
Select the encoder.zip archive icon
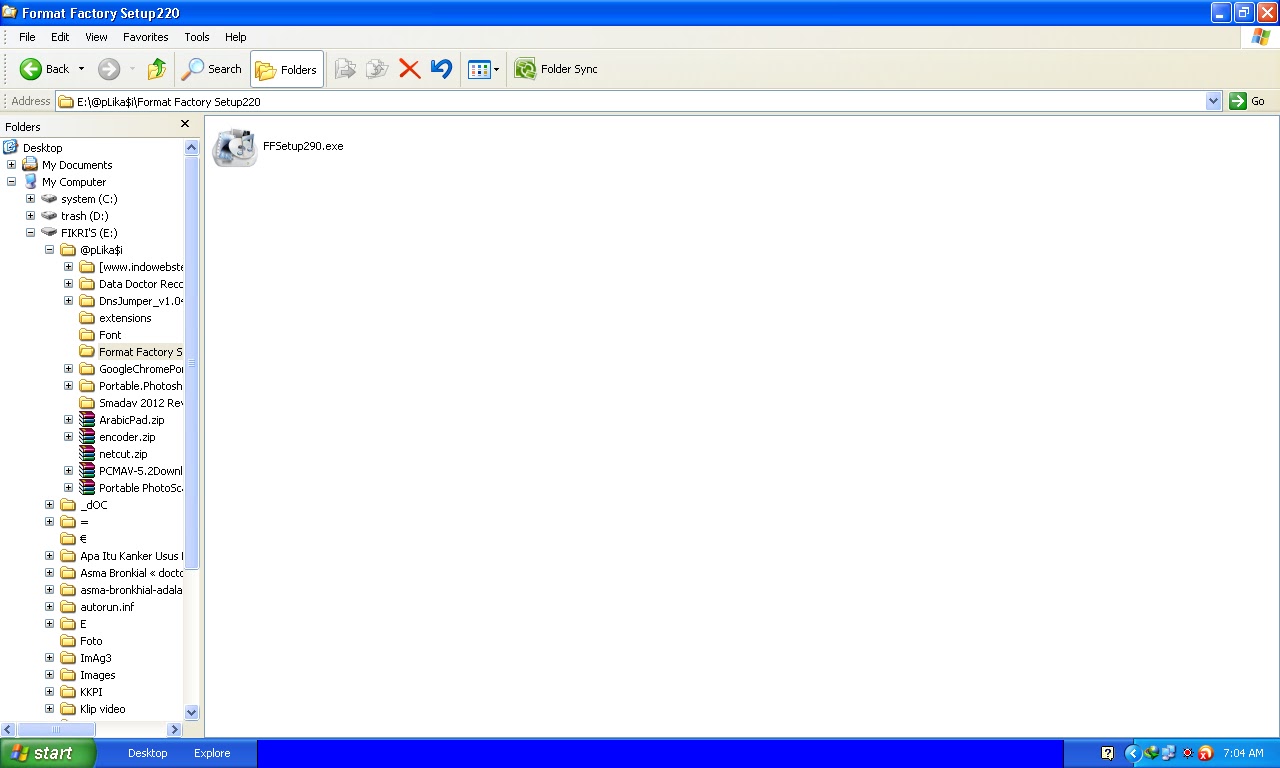point(87,437)
